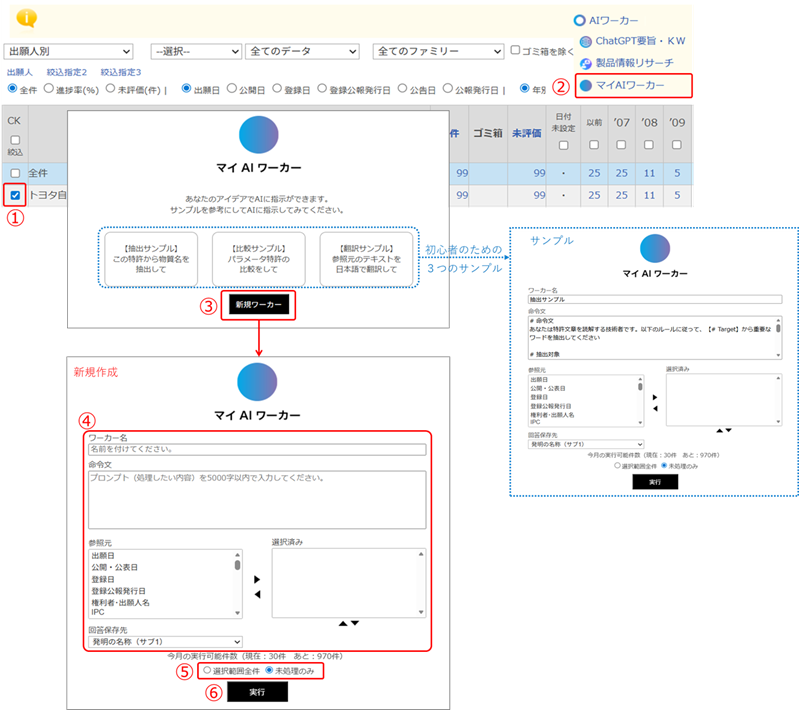Image resolution: width=799 pixels, height=710 pixels.
Task: Open 回答保存先 dropdown in 新規作成 form
Action: click(165, 641)
